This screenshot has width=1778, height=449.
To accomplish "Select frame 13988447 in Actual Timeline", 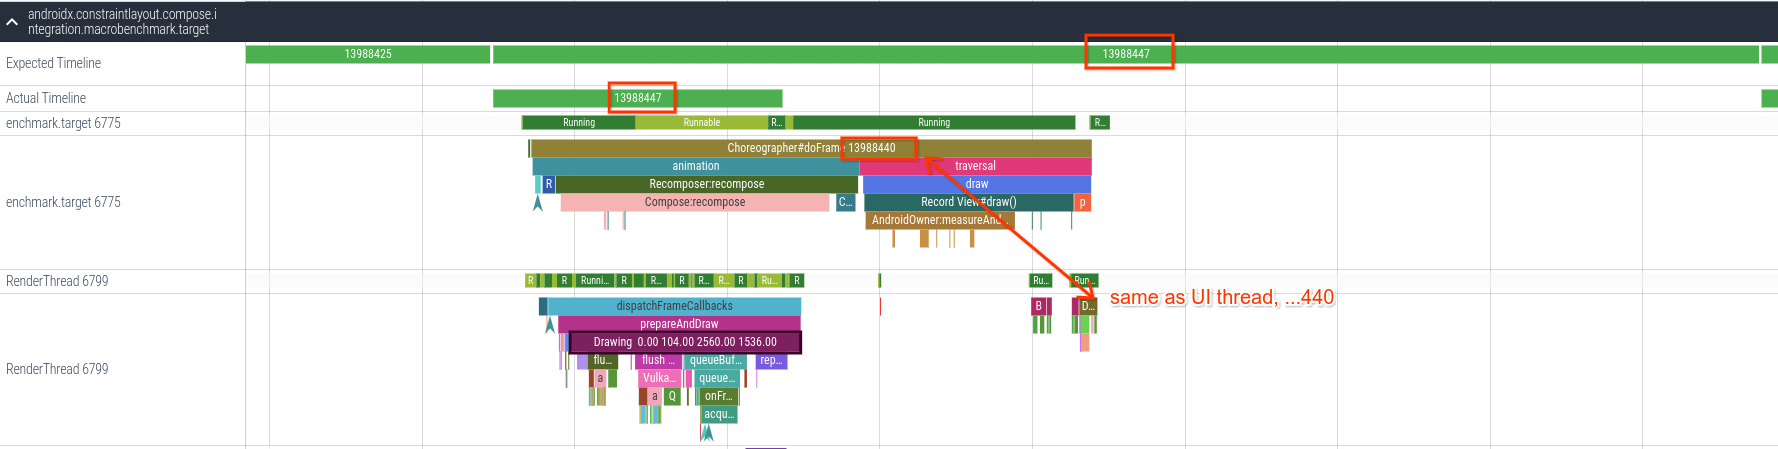I will click(x=637, y=98).
